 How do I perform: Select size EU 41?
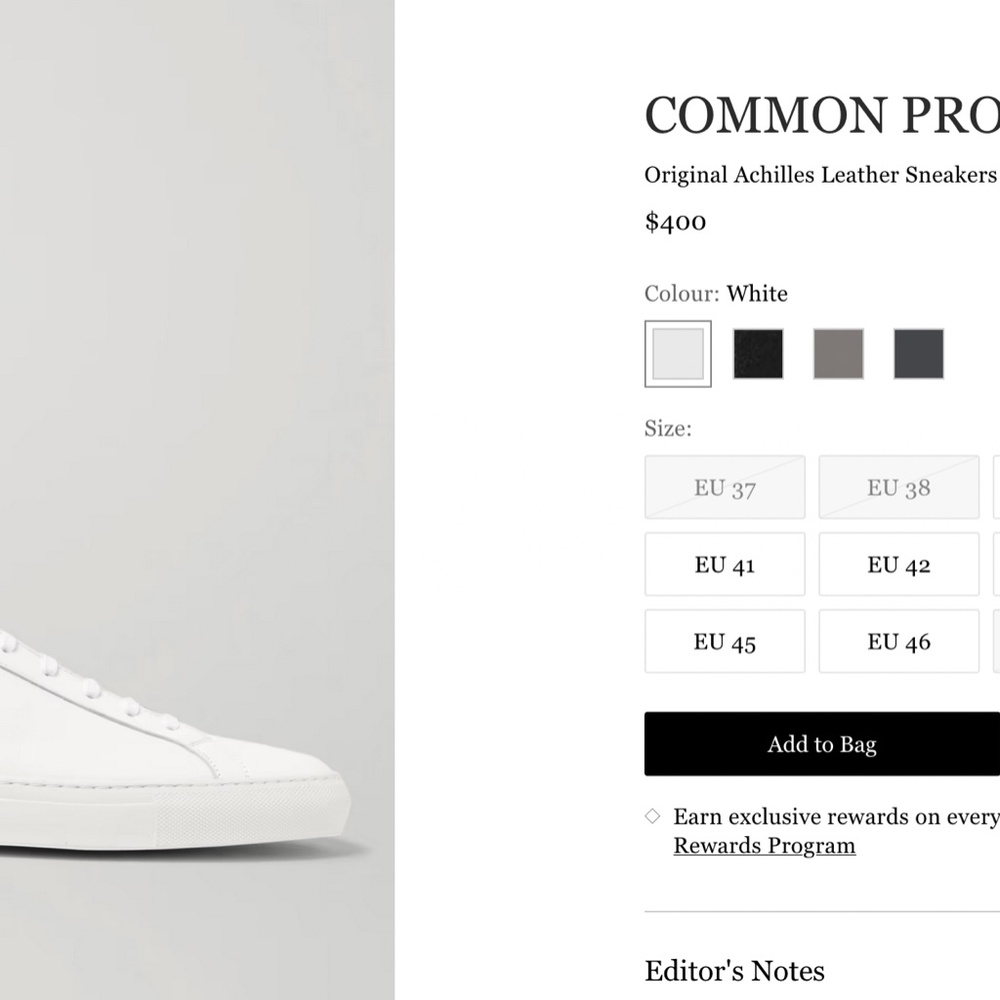[x=724, y=564]
